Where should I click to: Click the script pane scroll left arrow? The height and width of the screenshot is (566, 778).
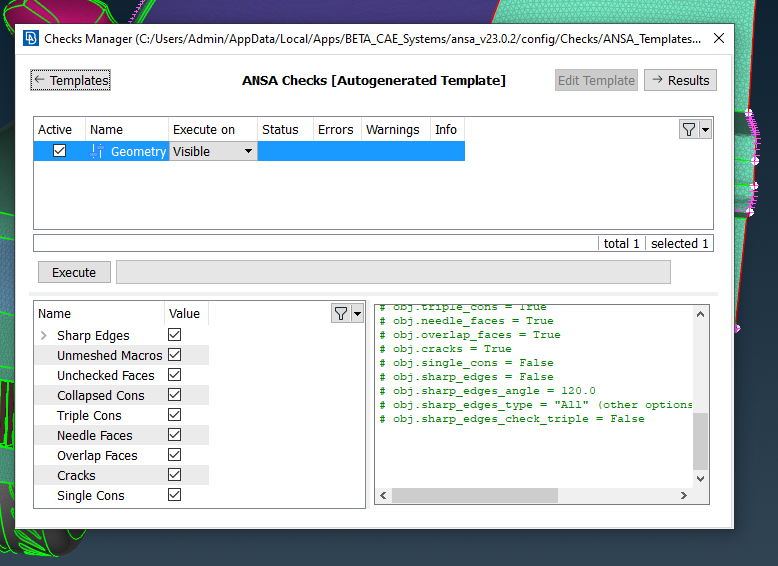[383, 495]
